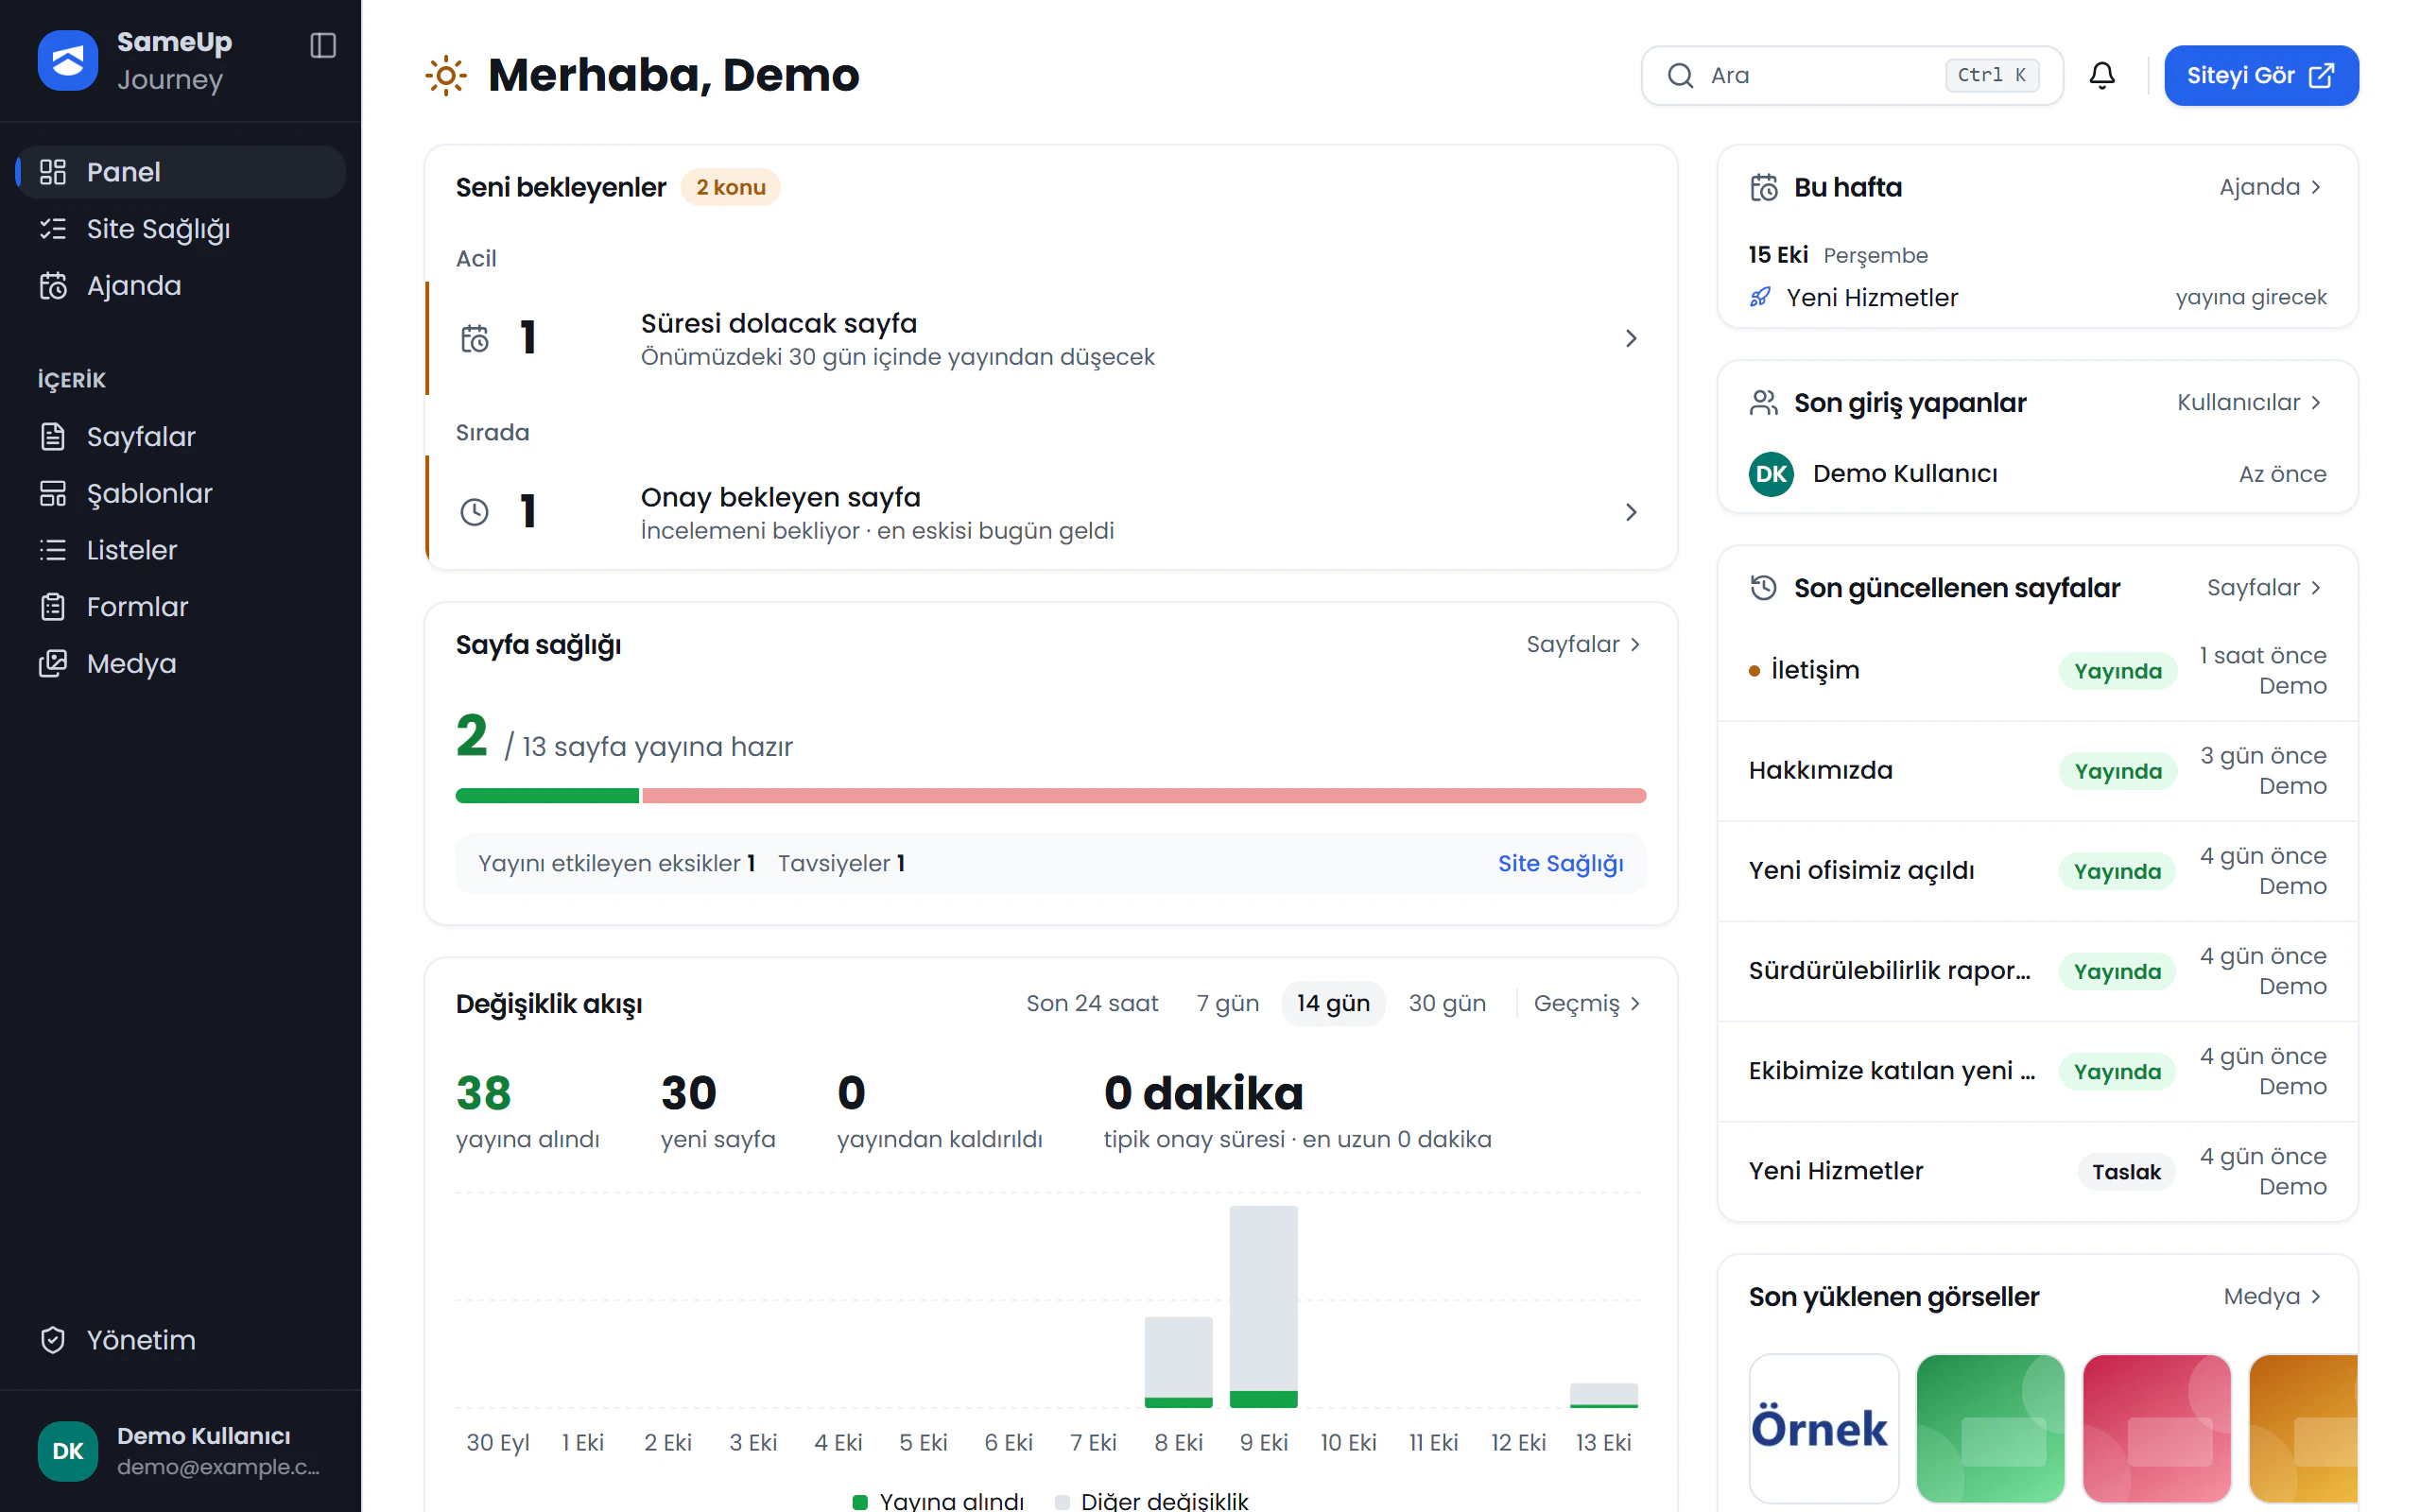Open notifications via the bell icon
Image resolution: width=2420 pixels, height=1512 pixels.
2102,75
